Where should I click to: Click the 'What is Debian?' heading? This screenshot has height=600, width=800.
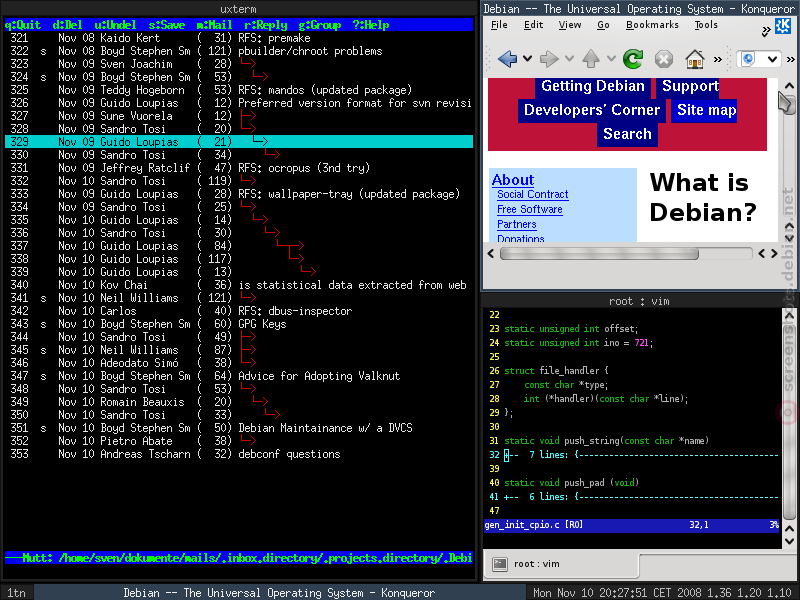[703, 197]
